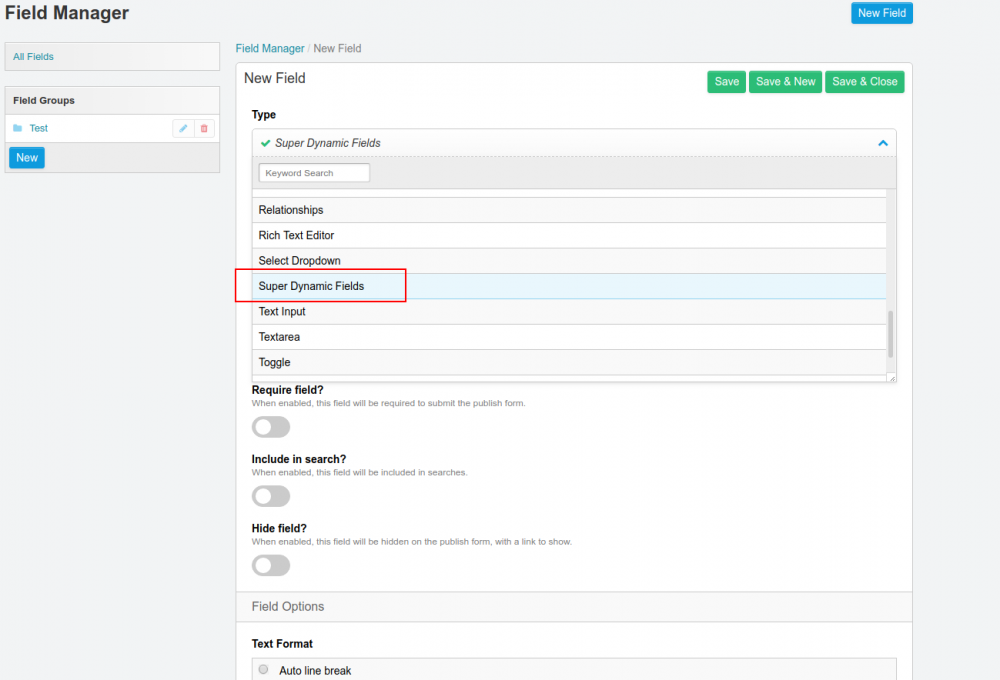Choose Toggle field type
Viewport: 1000px width, 680px height.
point(569,362)
